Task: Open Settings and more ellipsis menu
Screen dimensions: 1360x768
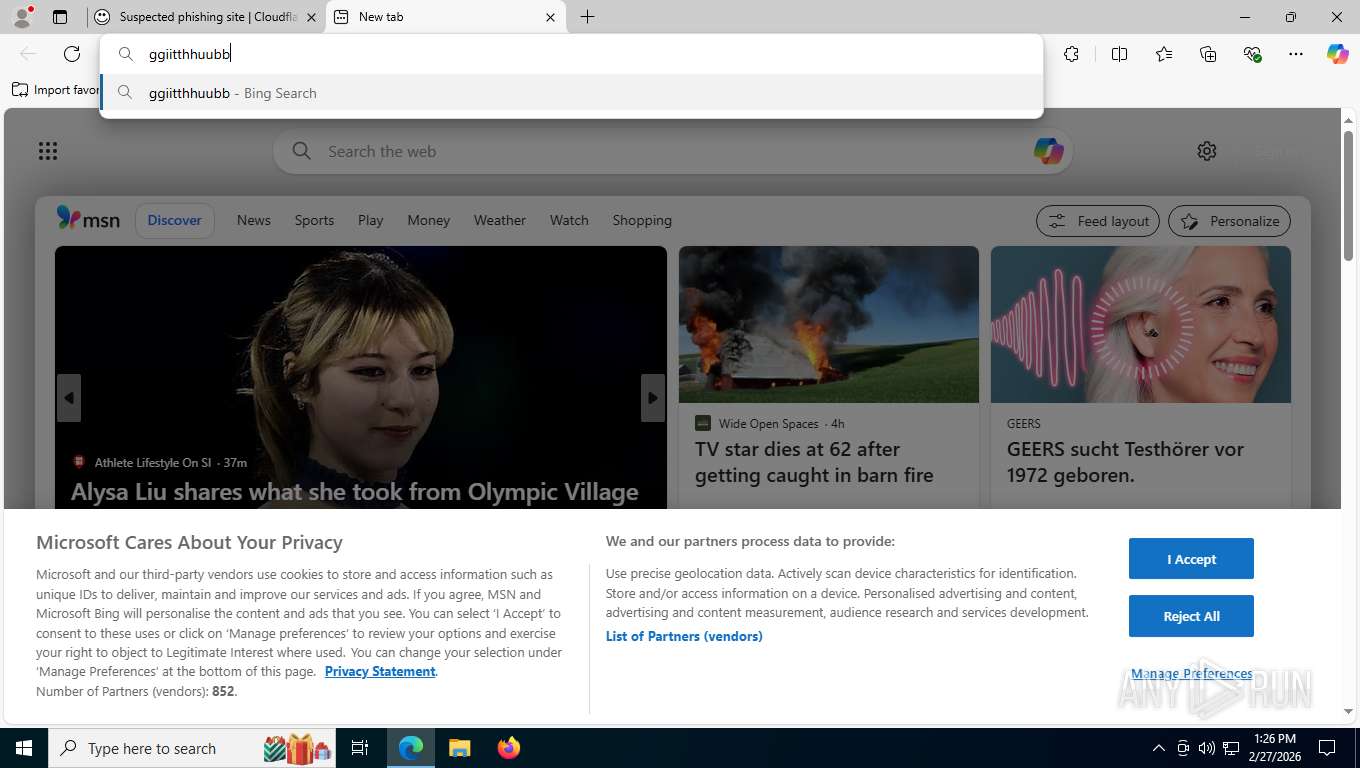Action: coord(1296,54)
